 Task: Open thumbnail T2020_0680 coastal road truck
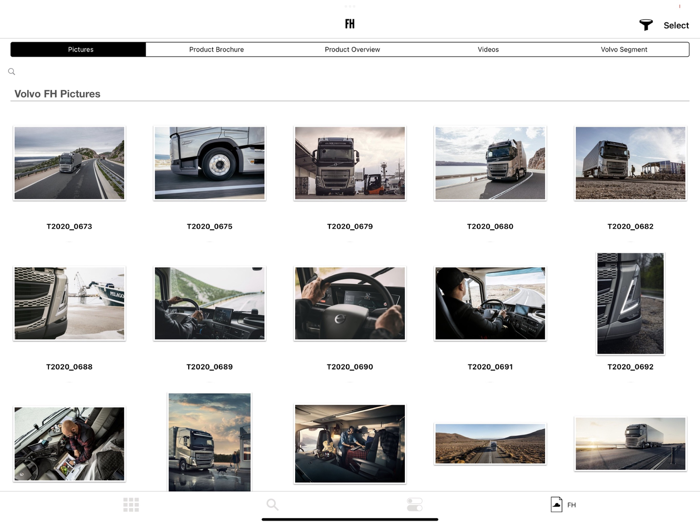pos(490,163)
